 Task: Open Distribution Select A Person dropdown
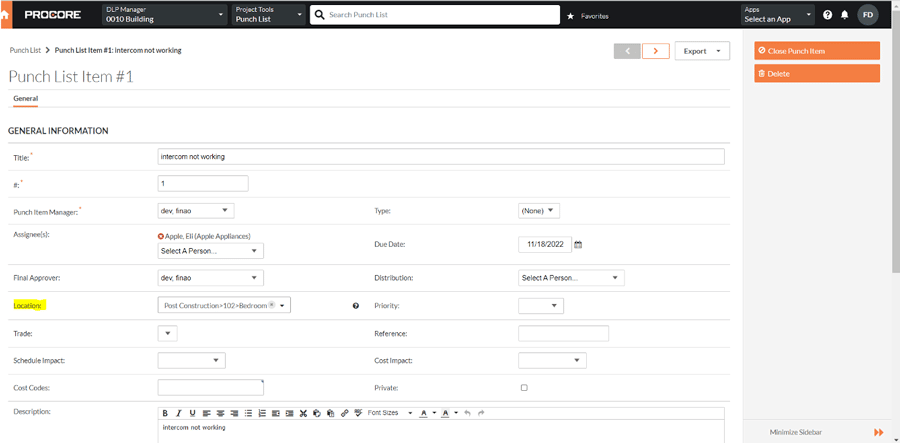coord(571,278)
